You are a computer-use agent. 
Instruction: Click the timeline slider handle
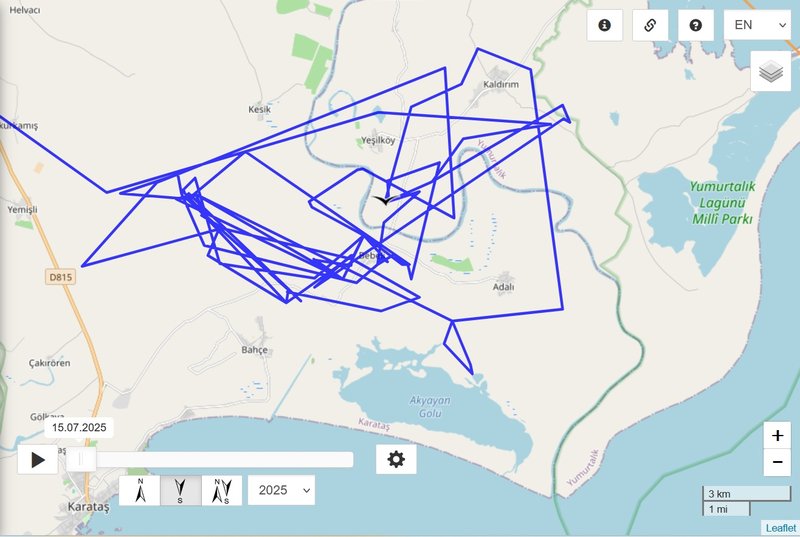tap(81, 459)
